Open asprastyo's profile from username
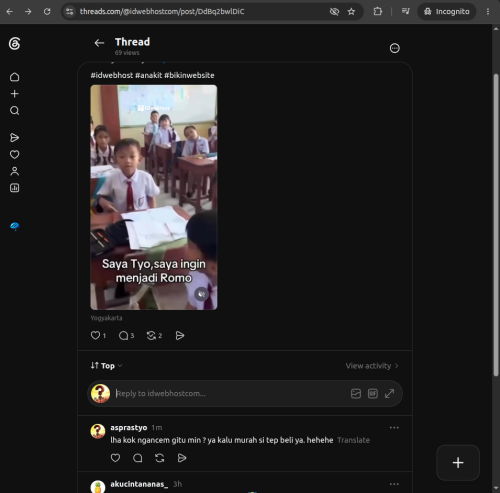 pos(129,427)
